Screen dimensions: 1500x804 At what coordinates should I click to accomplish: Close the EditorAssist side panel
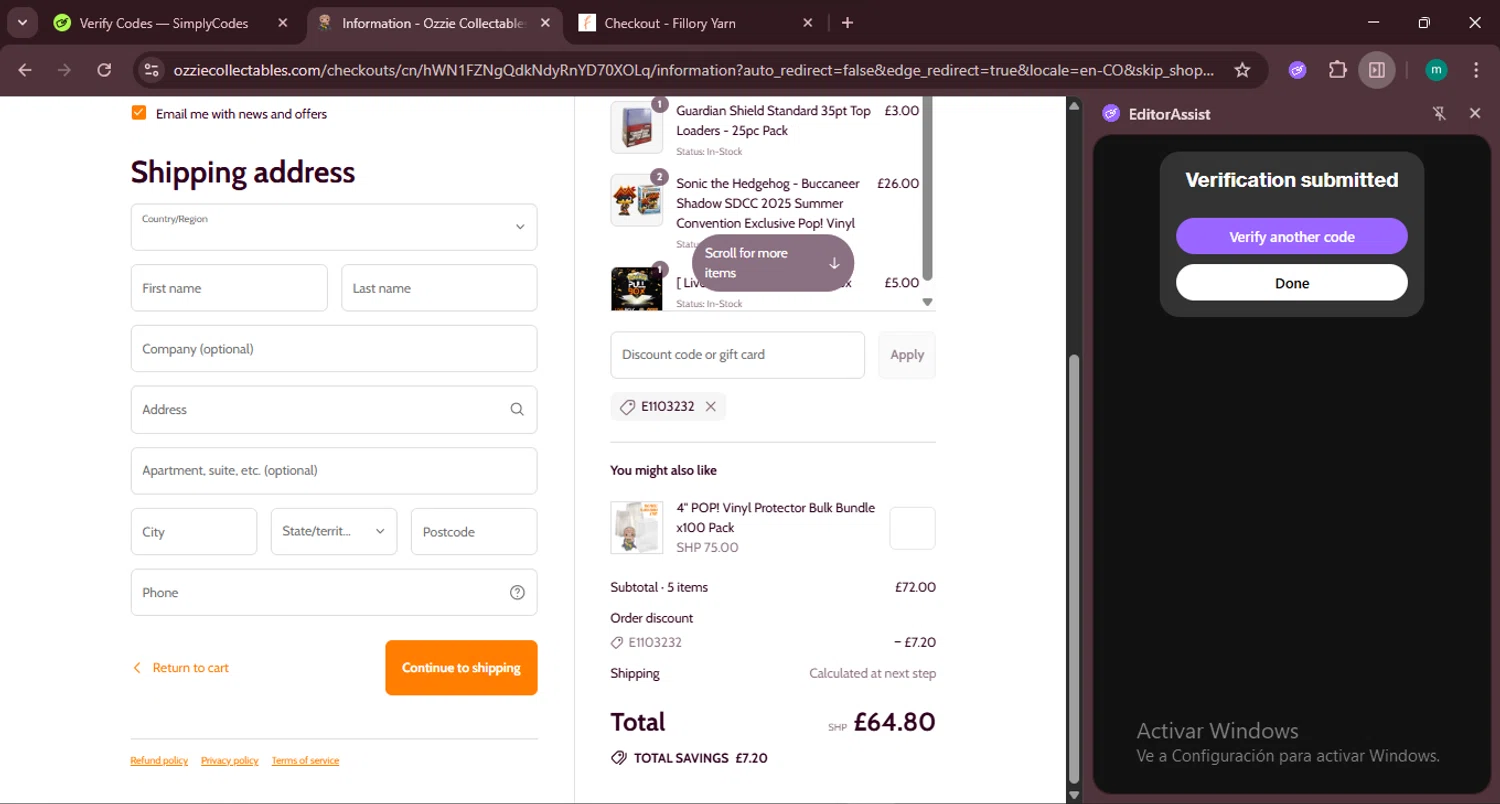[x=1475, y=114]
